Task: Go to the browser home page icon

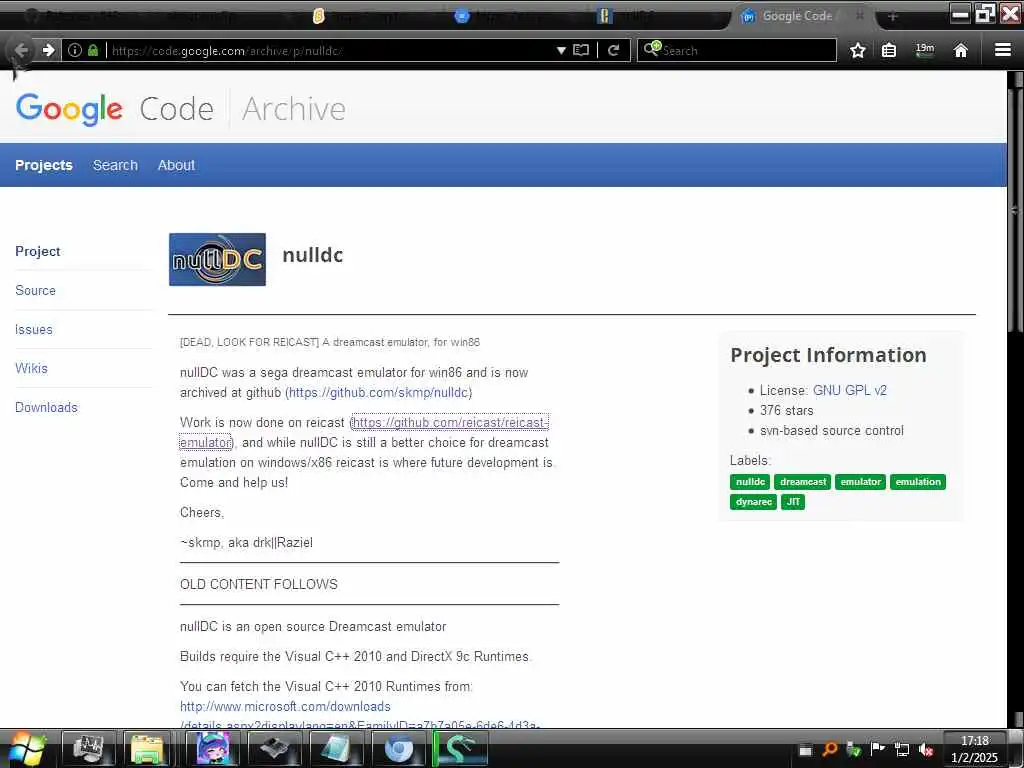Action: click(960, 50)
